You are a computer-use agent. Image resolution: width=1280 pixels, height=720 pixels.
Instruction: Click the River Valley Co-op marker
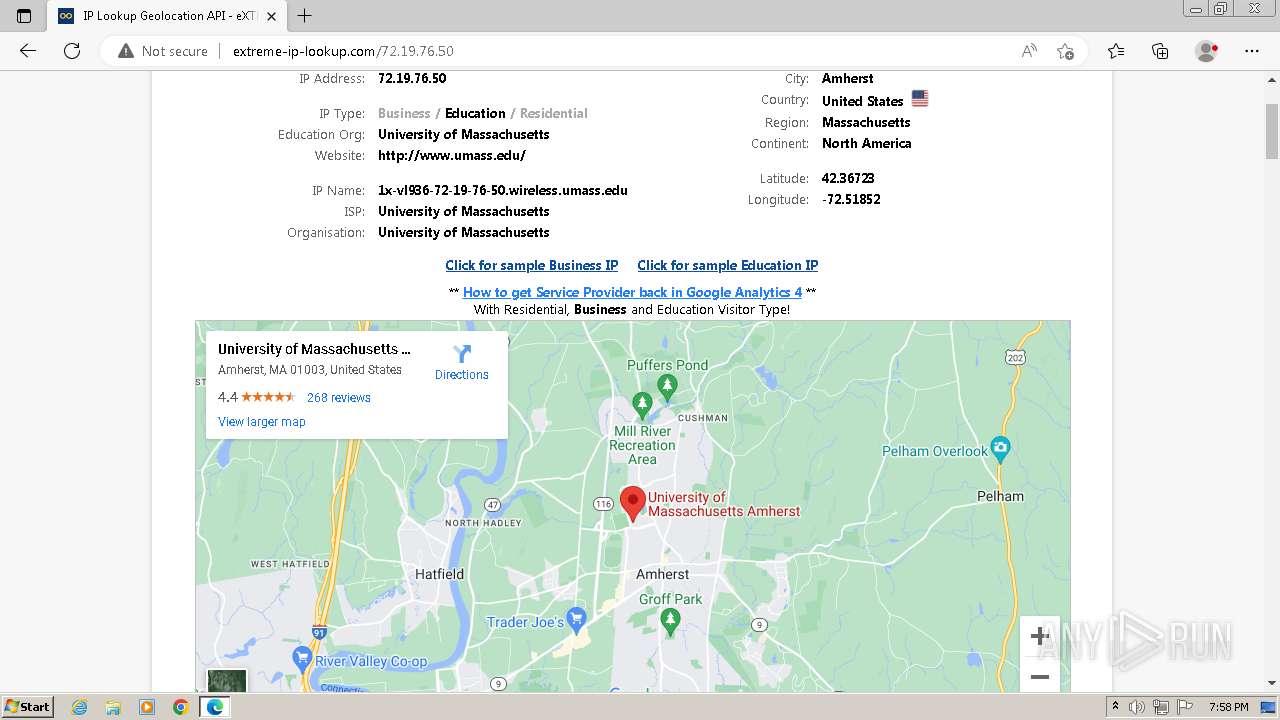[302, 659]
